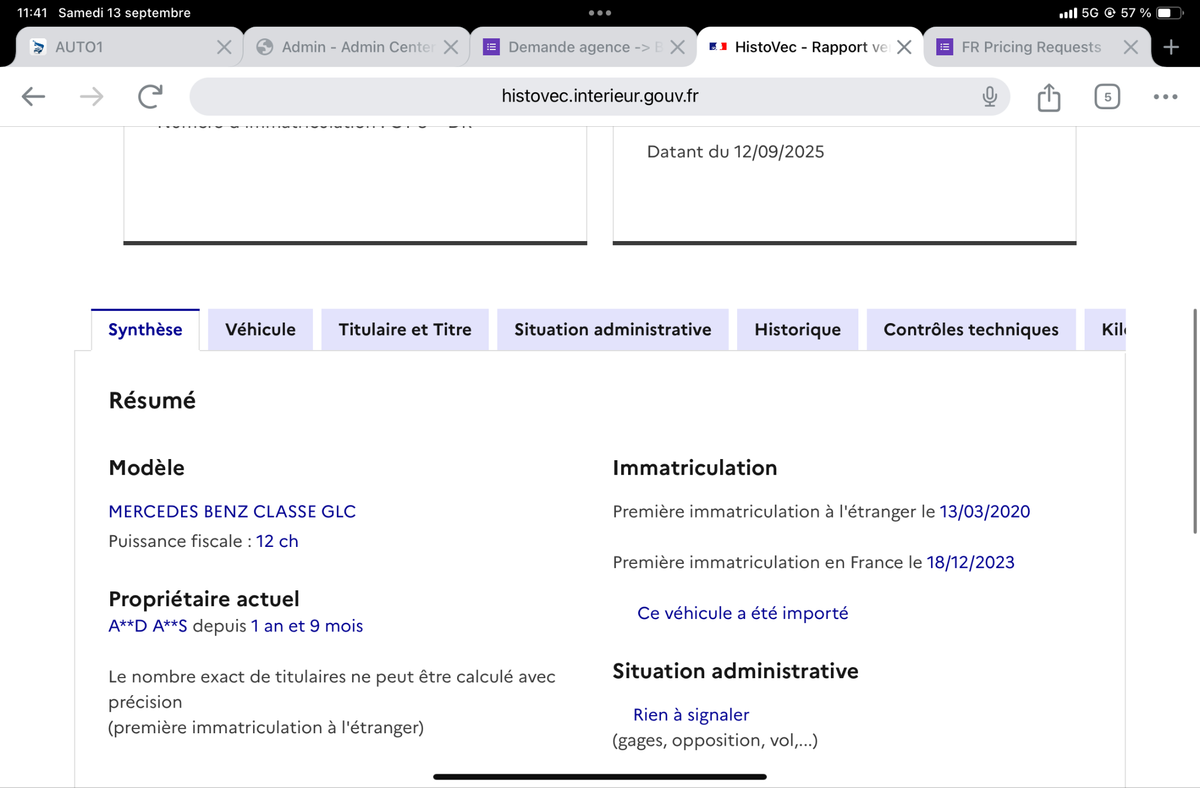
Task: Click the 12 ch fiscal power value
Action: point(277,541)
